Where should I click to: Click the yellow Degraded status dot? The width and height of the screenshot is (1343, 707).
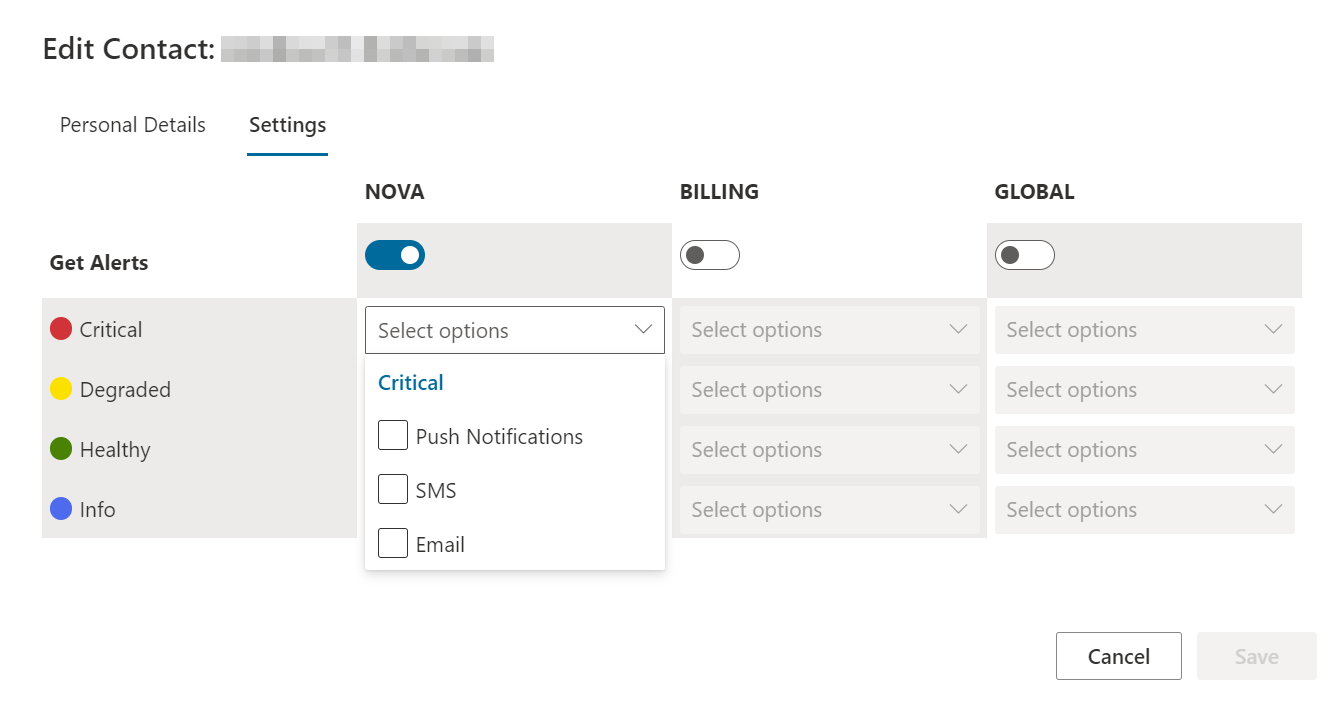coord(61,389)
